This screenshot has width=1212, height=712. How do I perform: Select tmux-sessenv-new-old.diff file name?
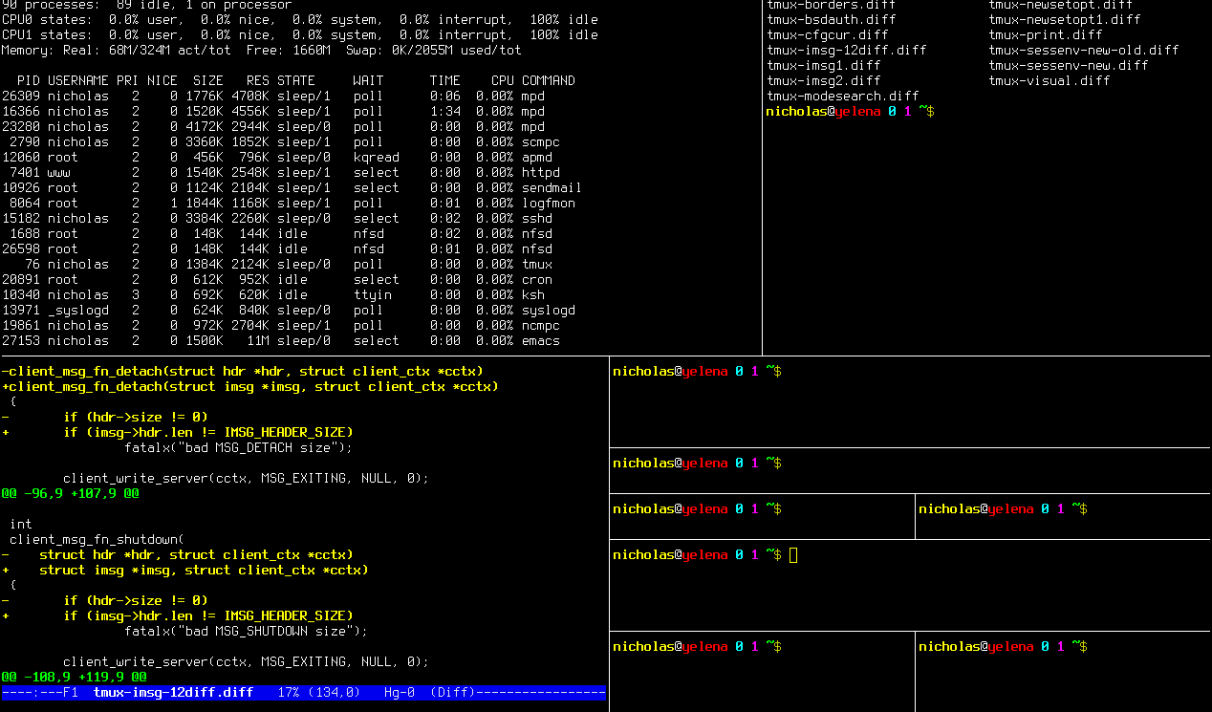(1083, 50)
